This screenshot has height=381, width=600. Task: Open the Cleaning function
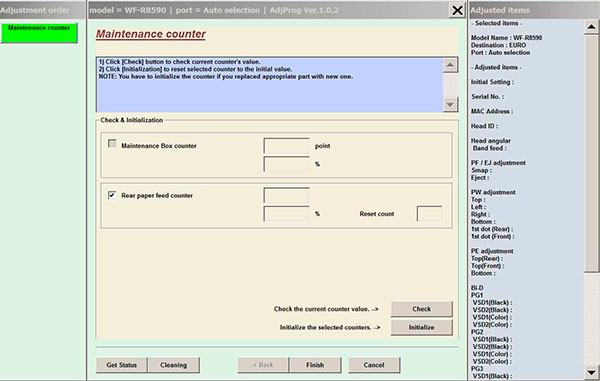pos(173,365)
